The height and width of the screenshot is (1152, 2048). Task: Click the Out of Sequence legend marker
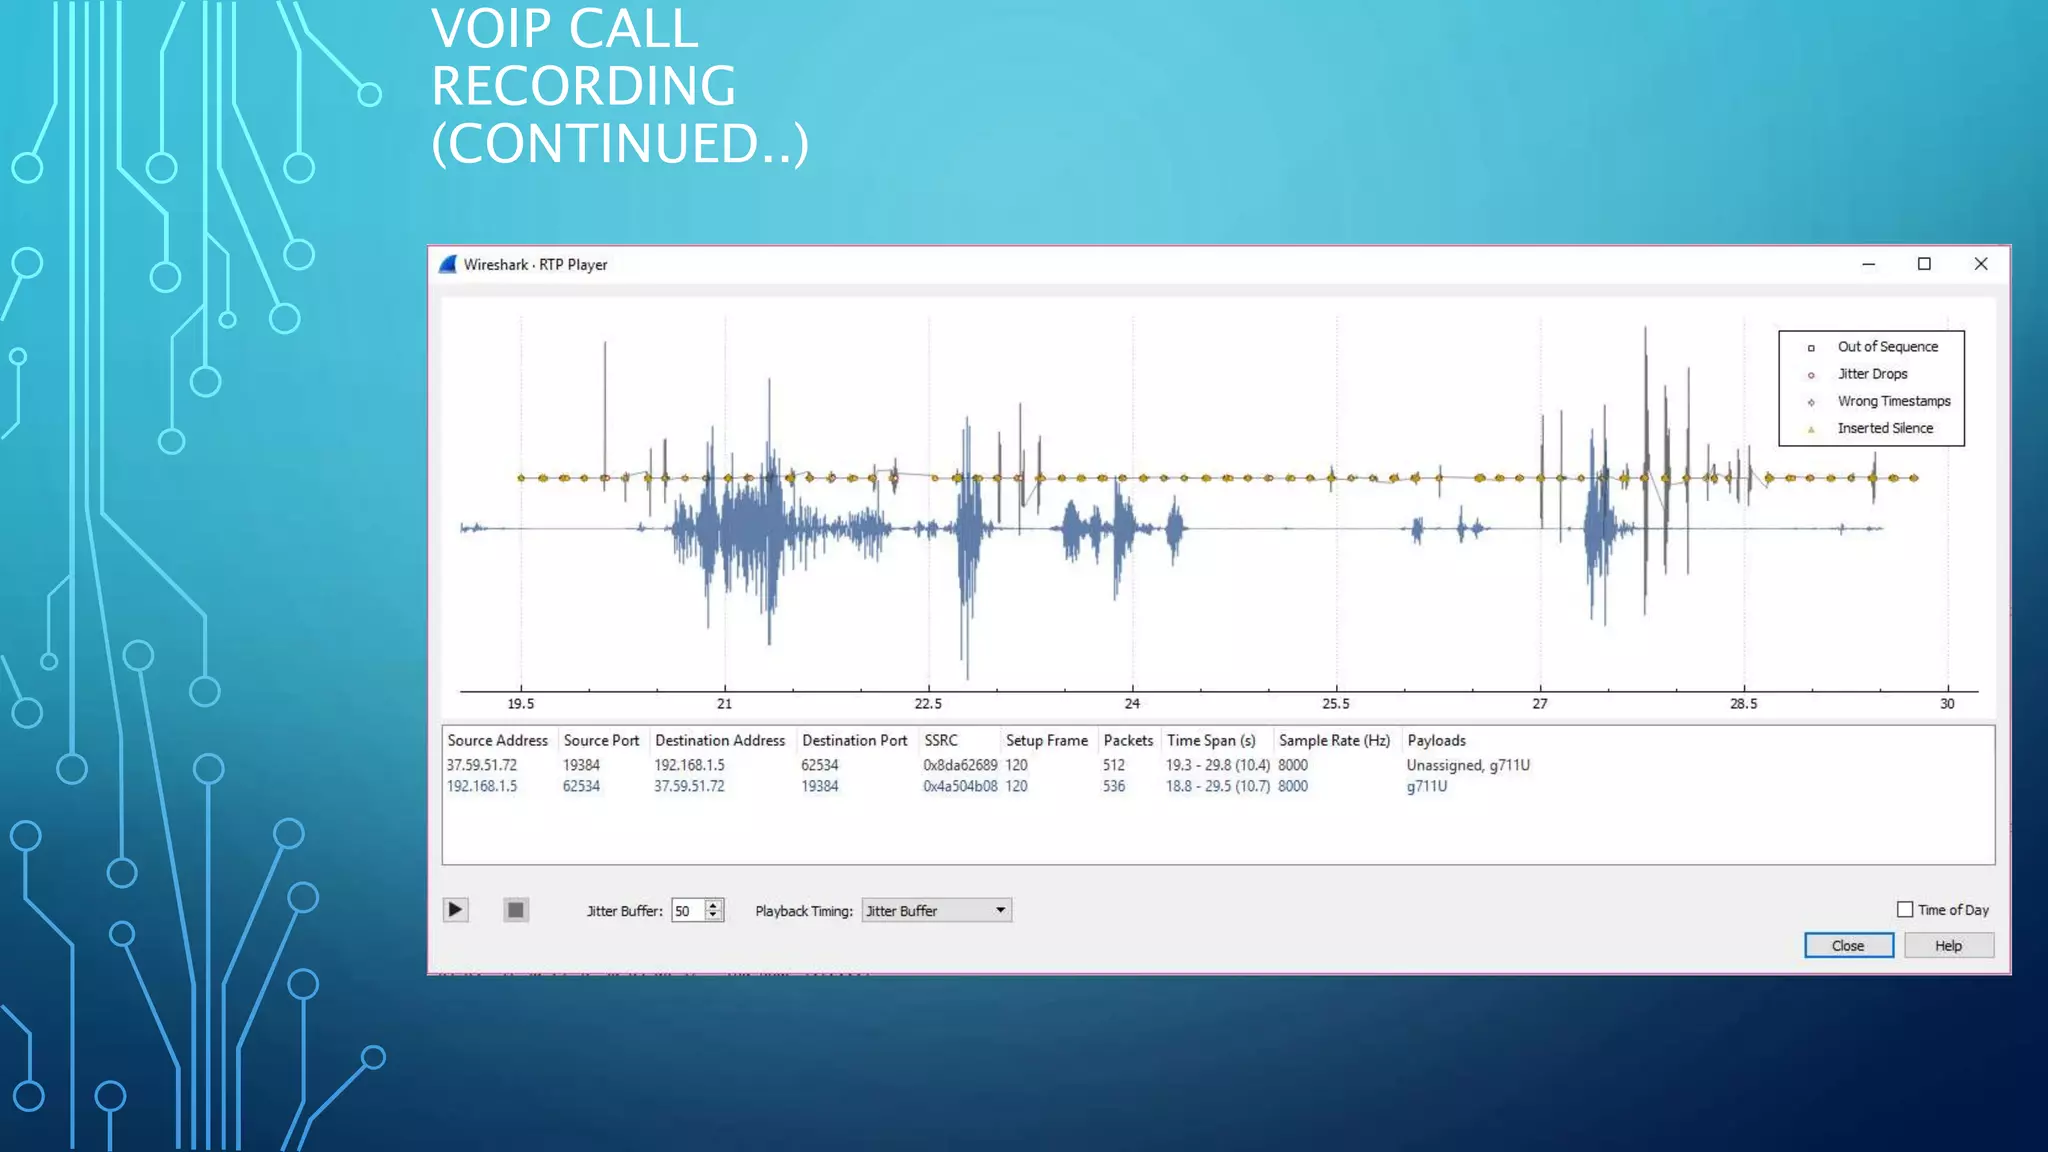pos(1811,348)
